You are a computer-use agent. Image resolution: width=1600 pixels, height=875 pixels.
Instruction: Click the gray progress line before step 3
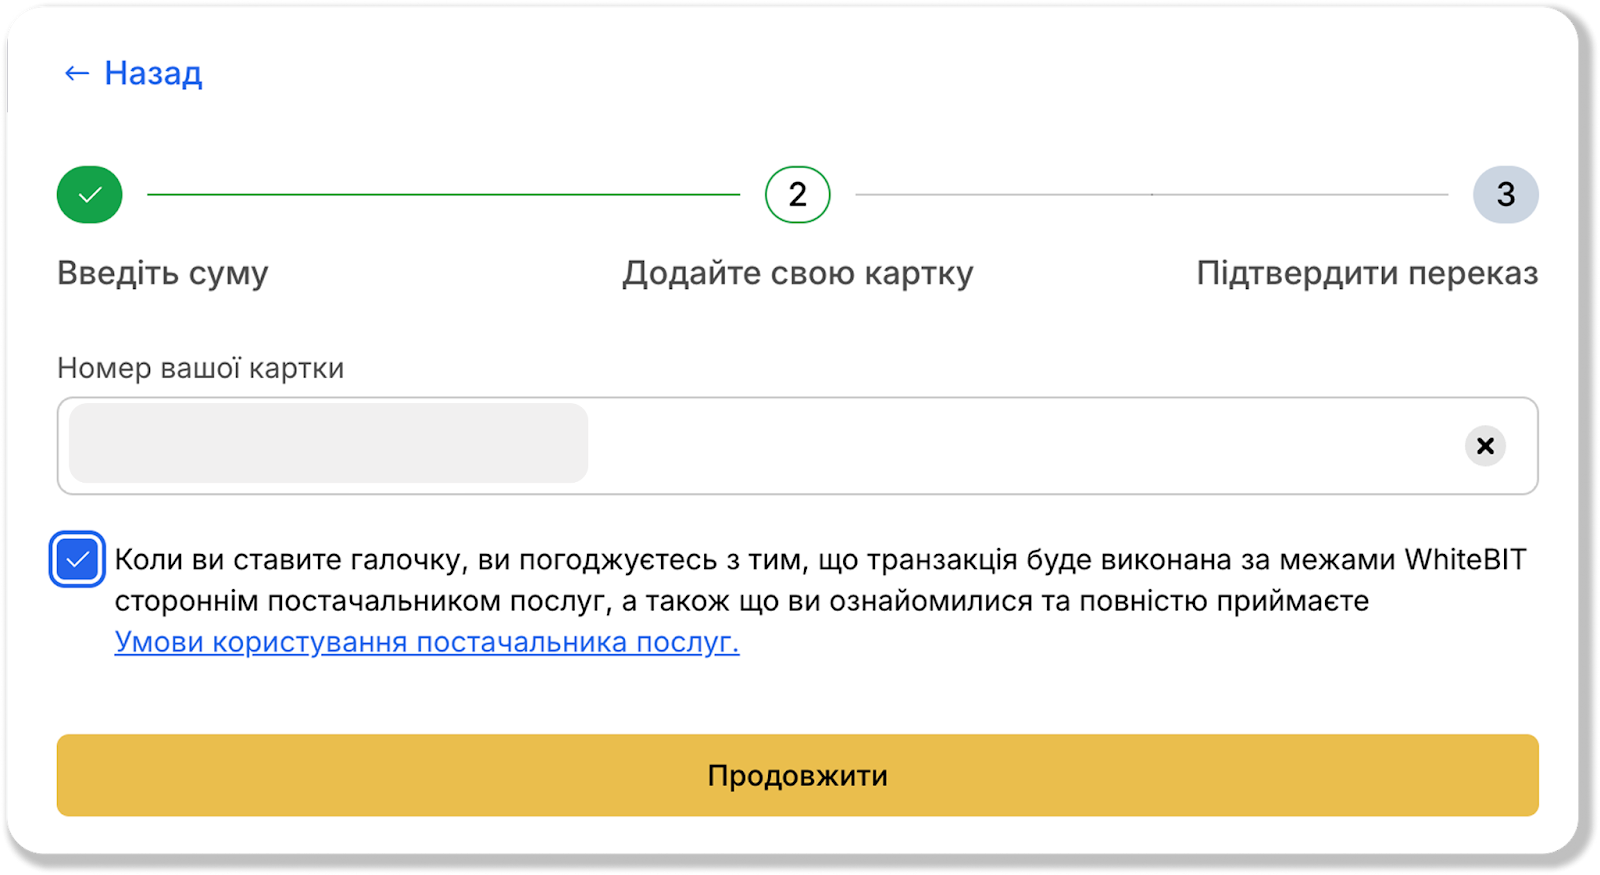(1151, 194)
